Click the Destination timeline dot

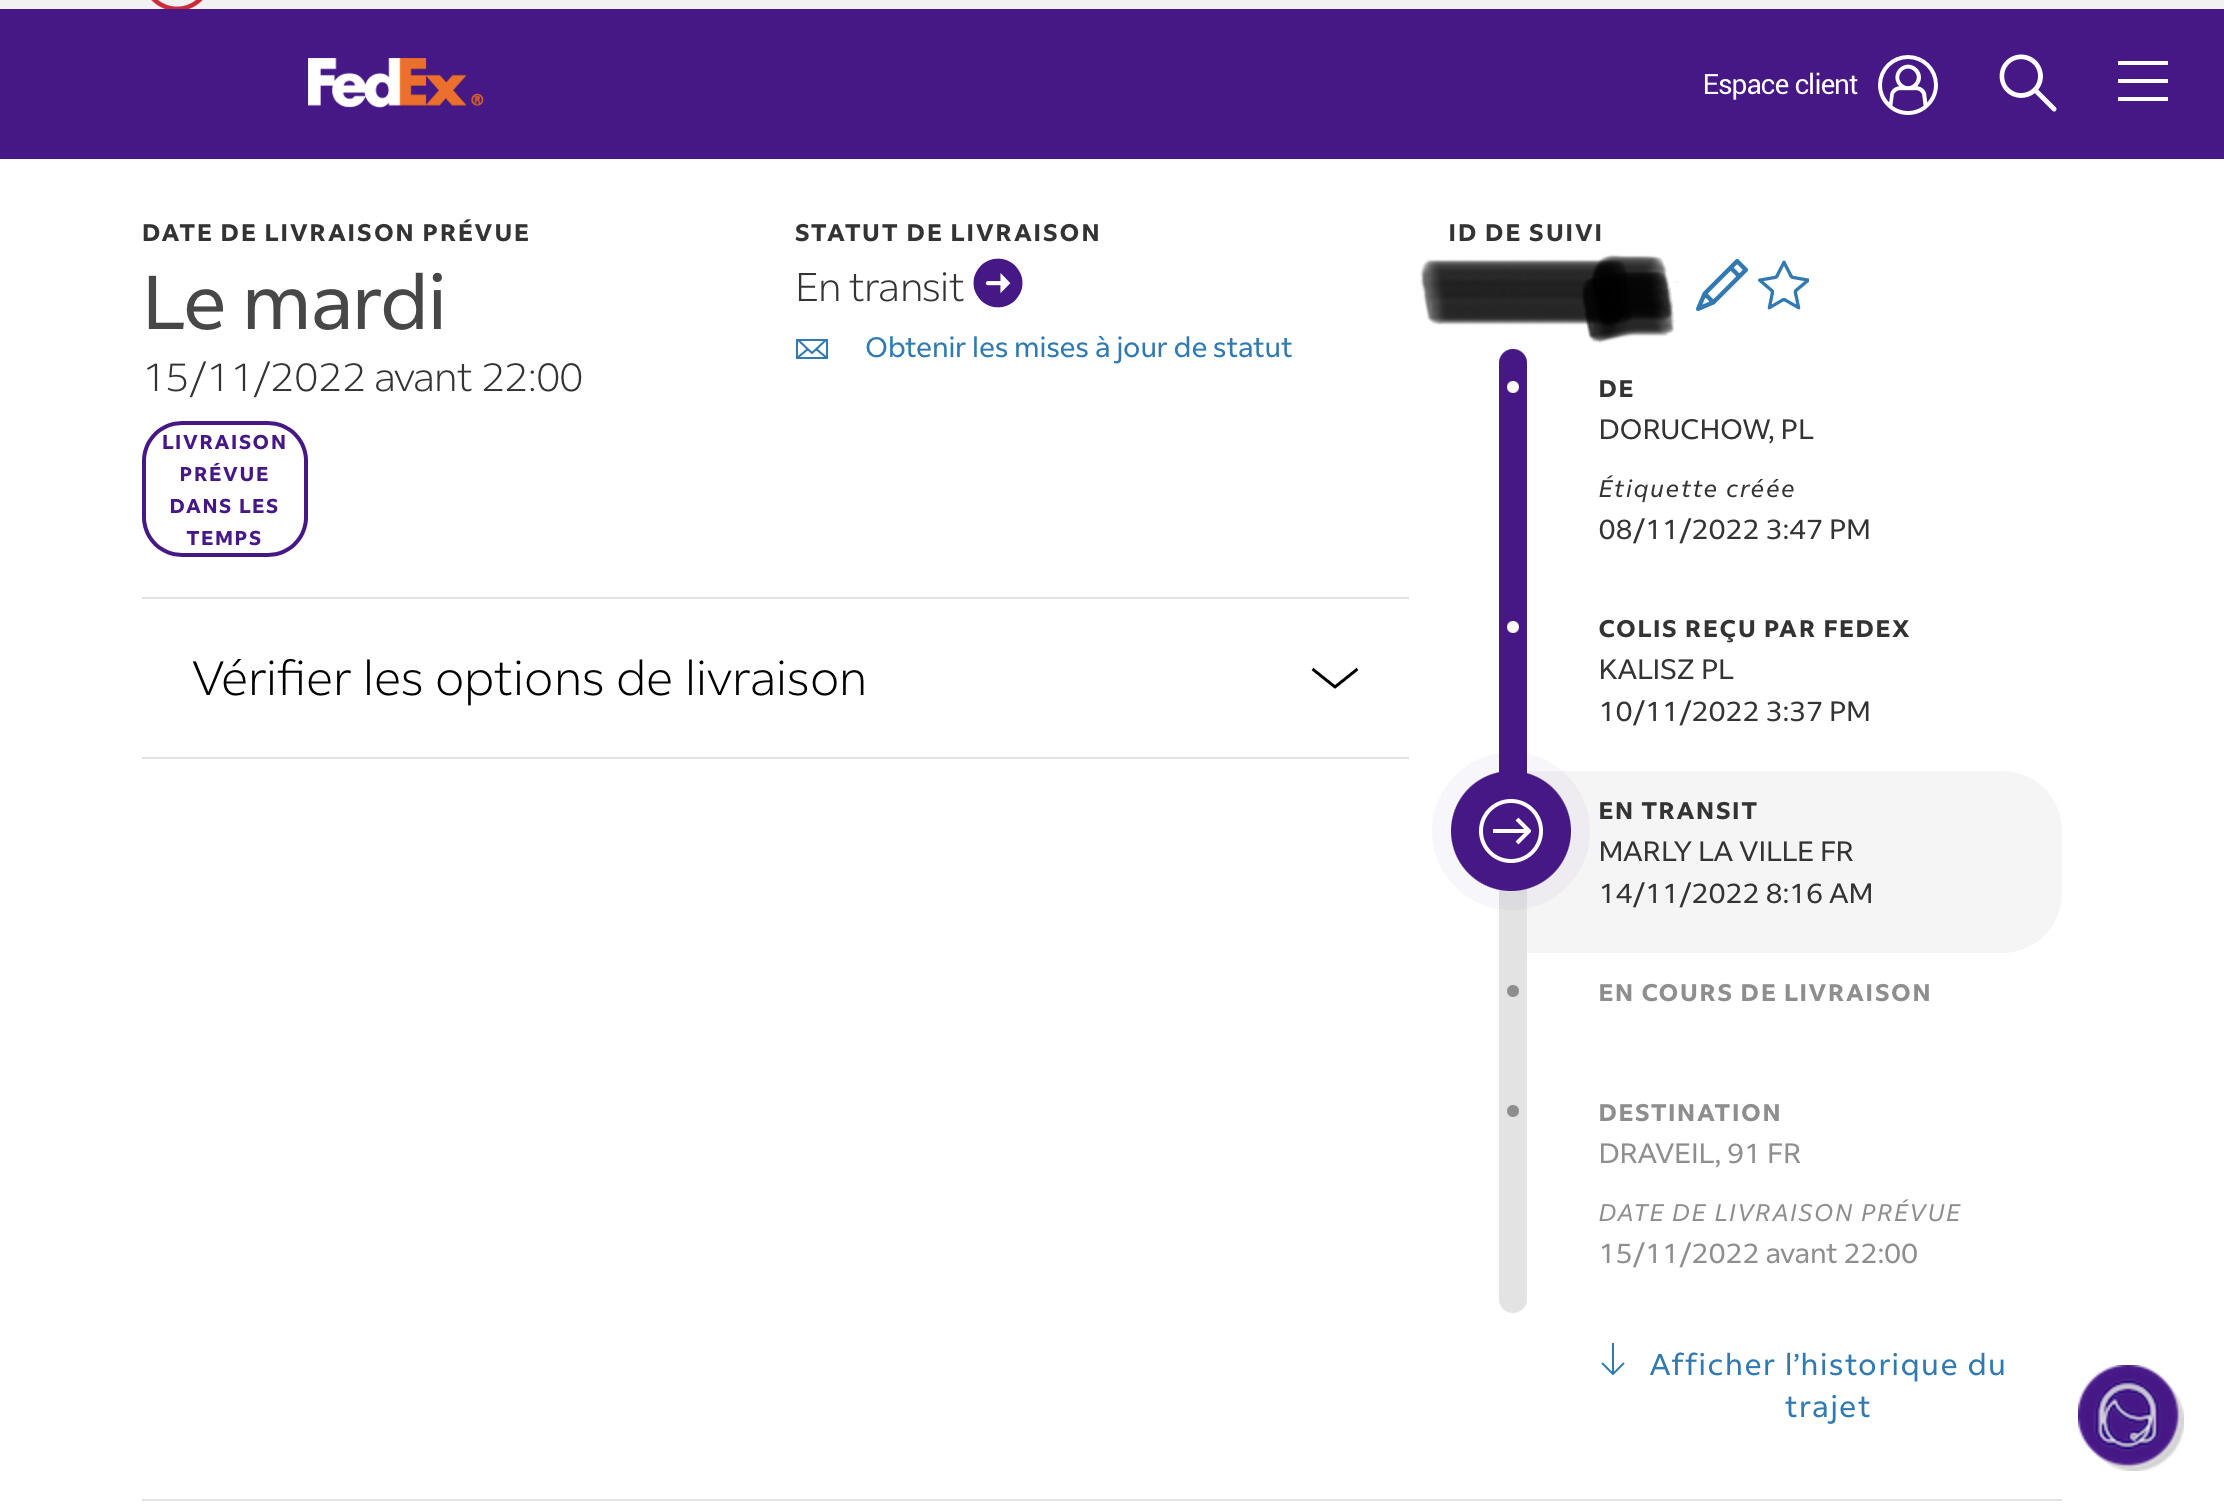click(1513, 1111)
